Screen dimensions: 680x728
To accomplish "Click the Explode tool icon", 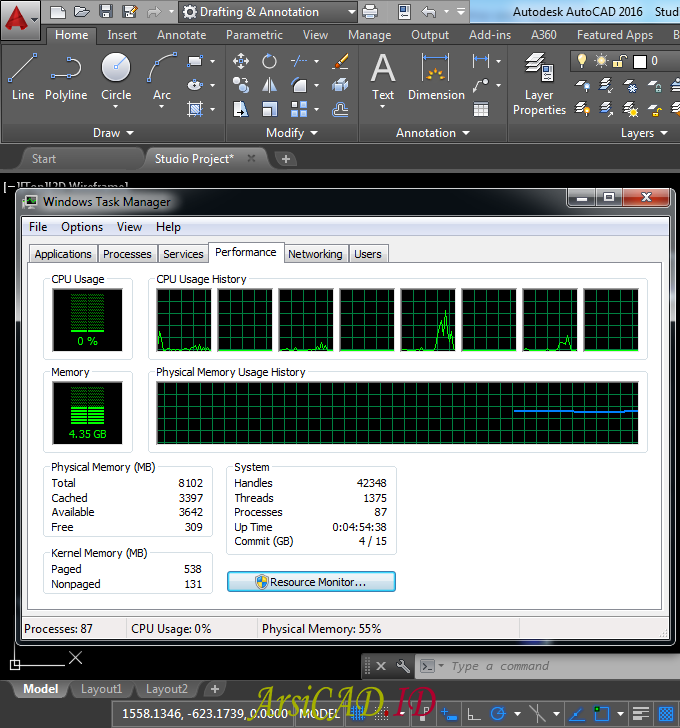I will coord(340,85).
